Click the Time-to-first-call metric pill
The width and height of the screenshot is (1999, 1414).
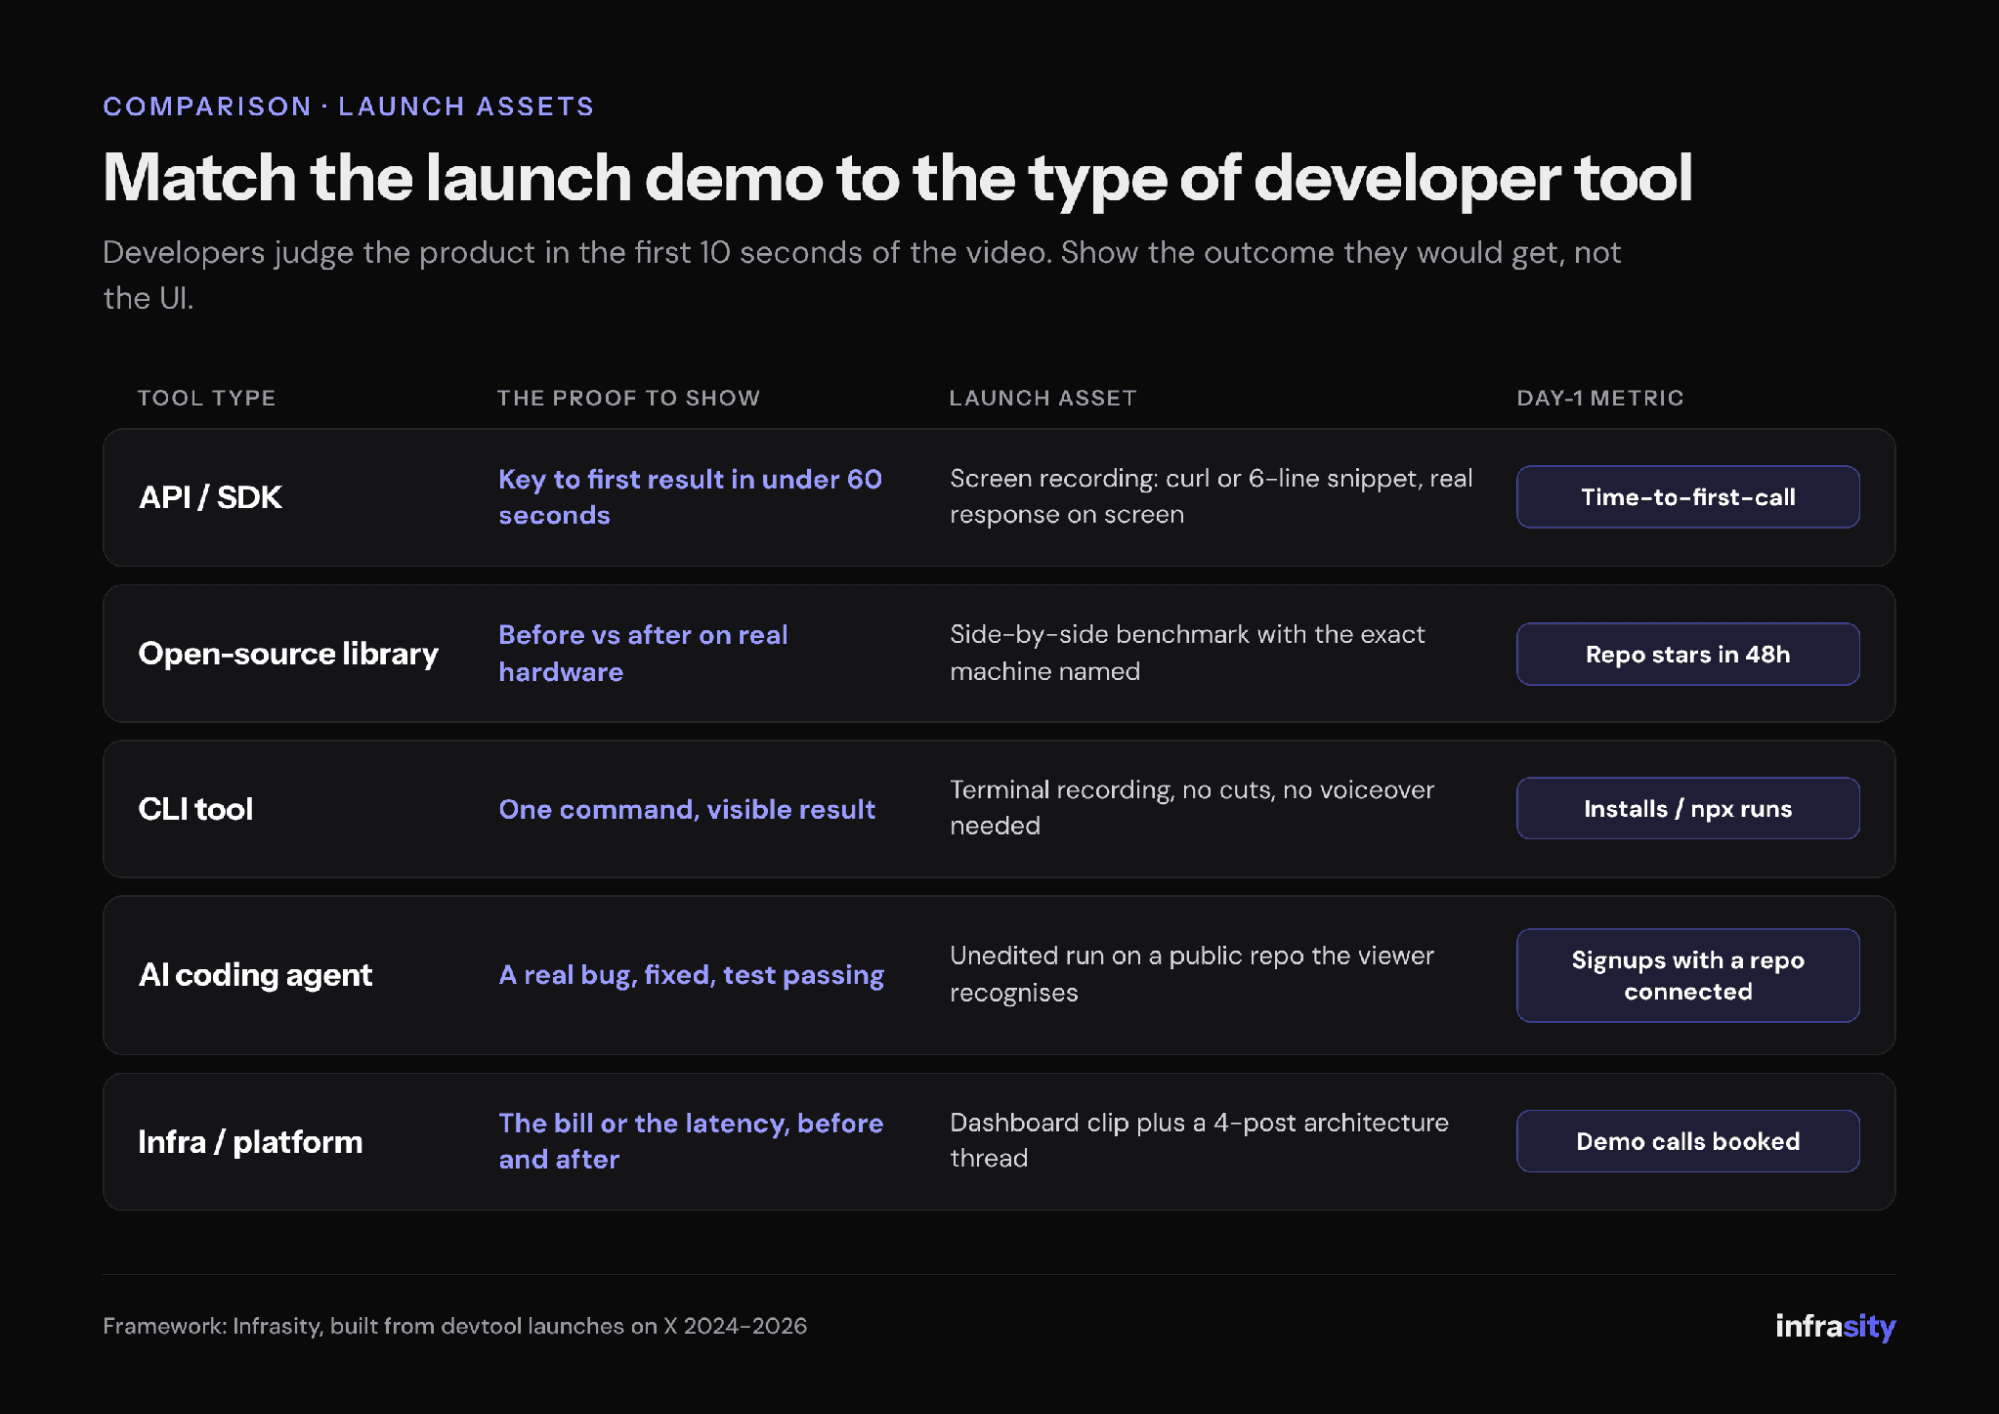1687,497
